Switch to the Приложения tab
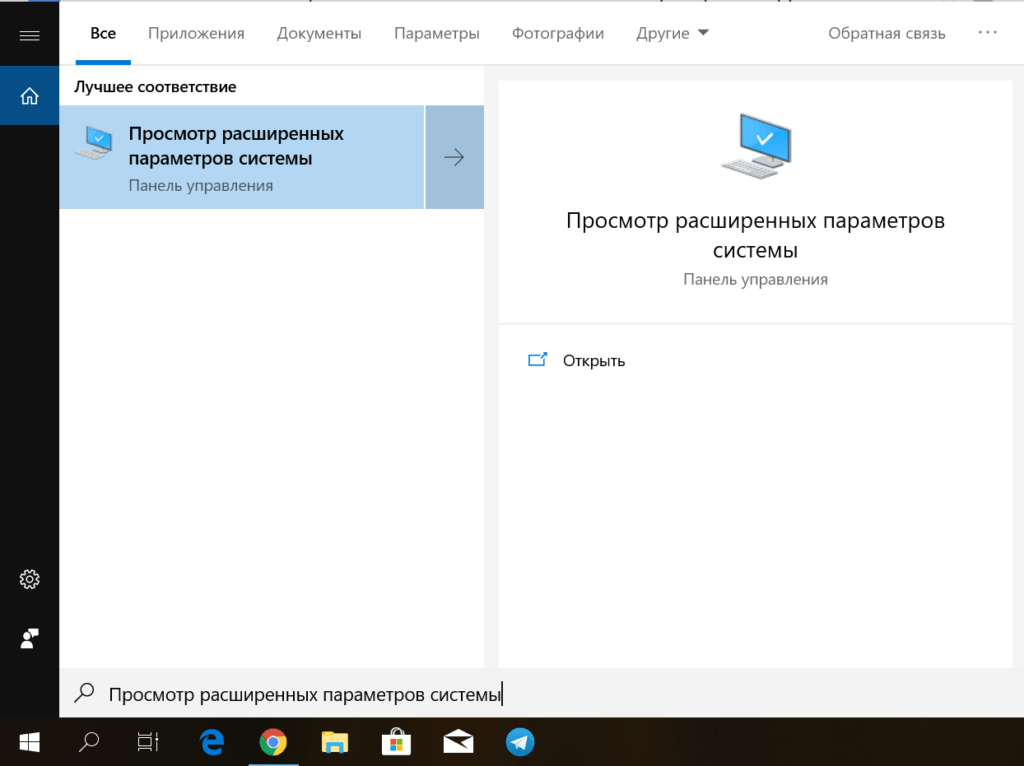The width and height of the screenshot is (1024, 766). coord(196,33)
